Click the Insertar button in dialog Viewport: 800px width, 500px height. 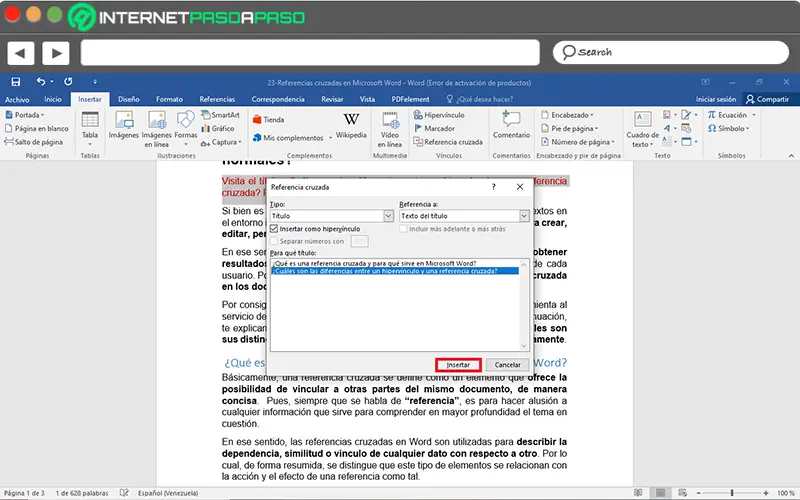pyautogui.click(x=458, y=365)
